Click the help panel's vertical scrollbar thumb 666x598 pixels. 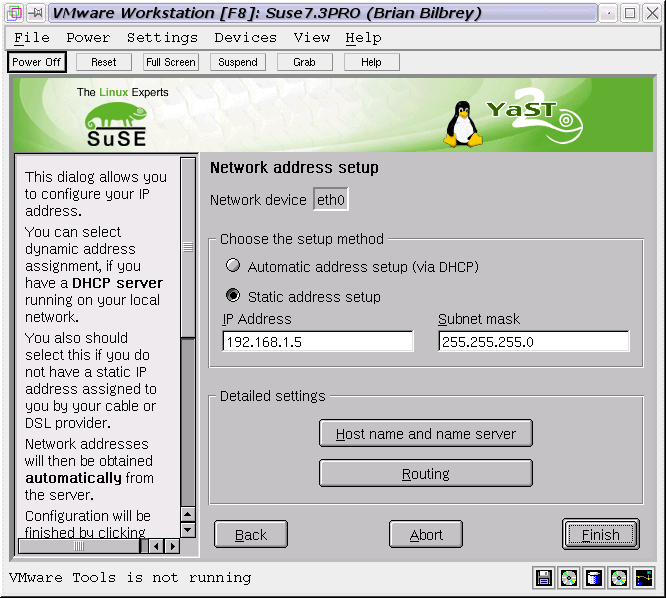187,247
